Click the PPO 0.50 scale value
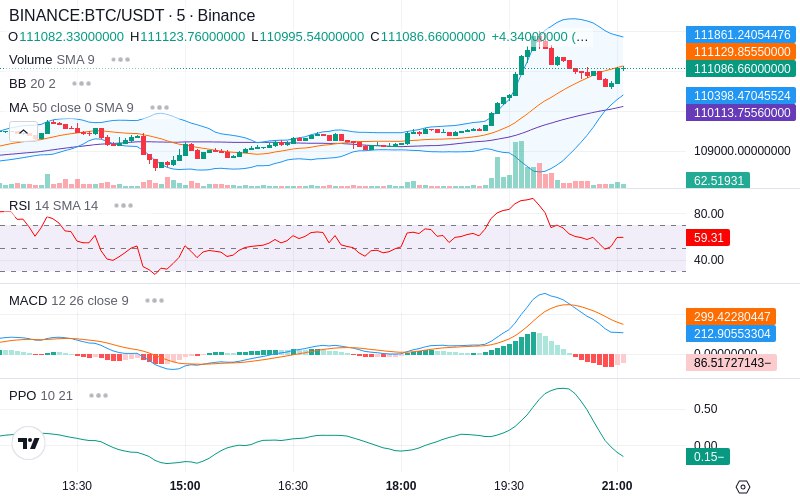The image size is (800, 500). click(706, 409)
